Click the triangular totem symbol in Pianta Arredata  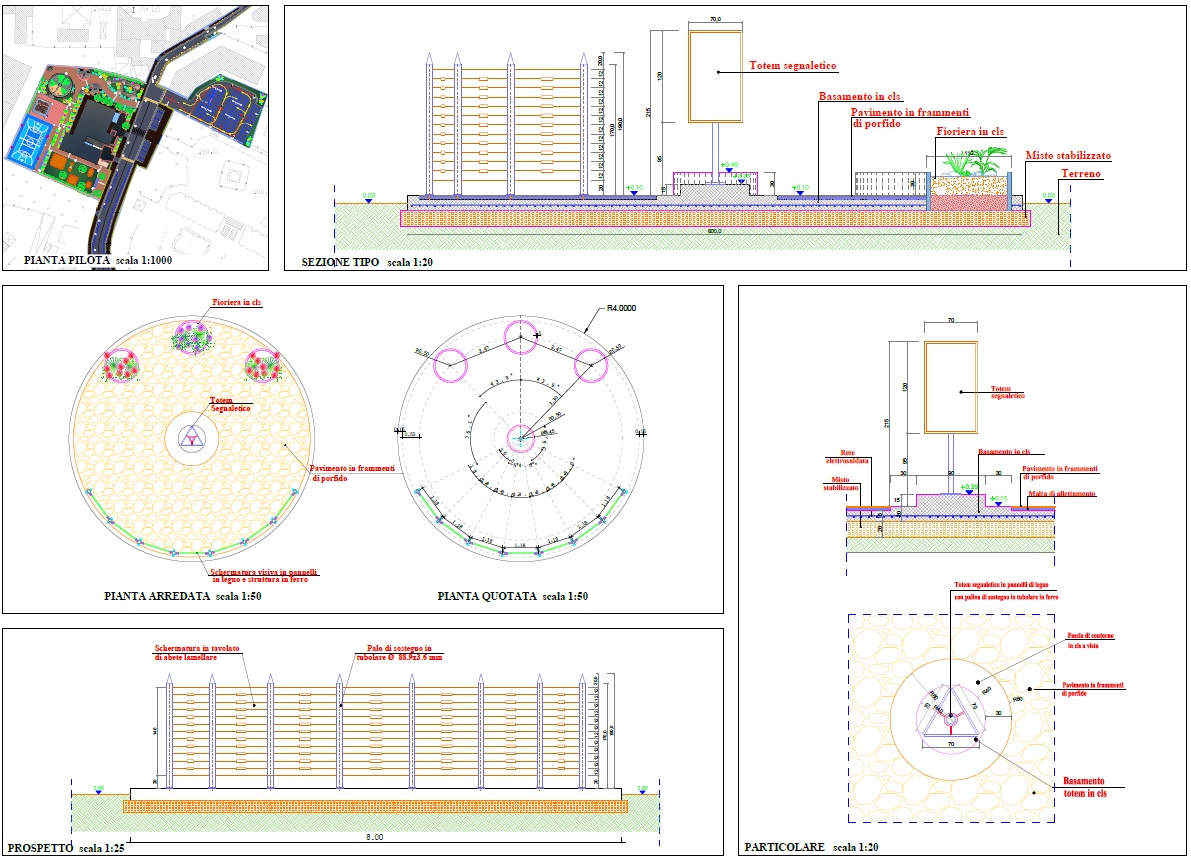click(x=191, y=437)
